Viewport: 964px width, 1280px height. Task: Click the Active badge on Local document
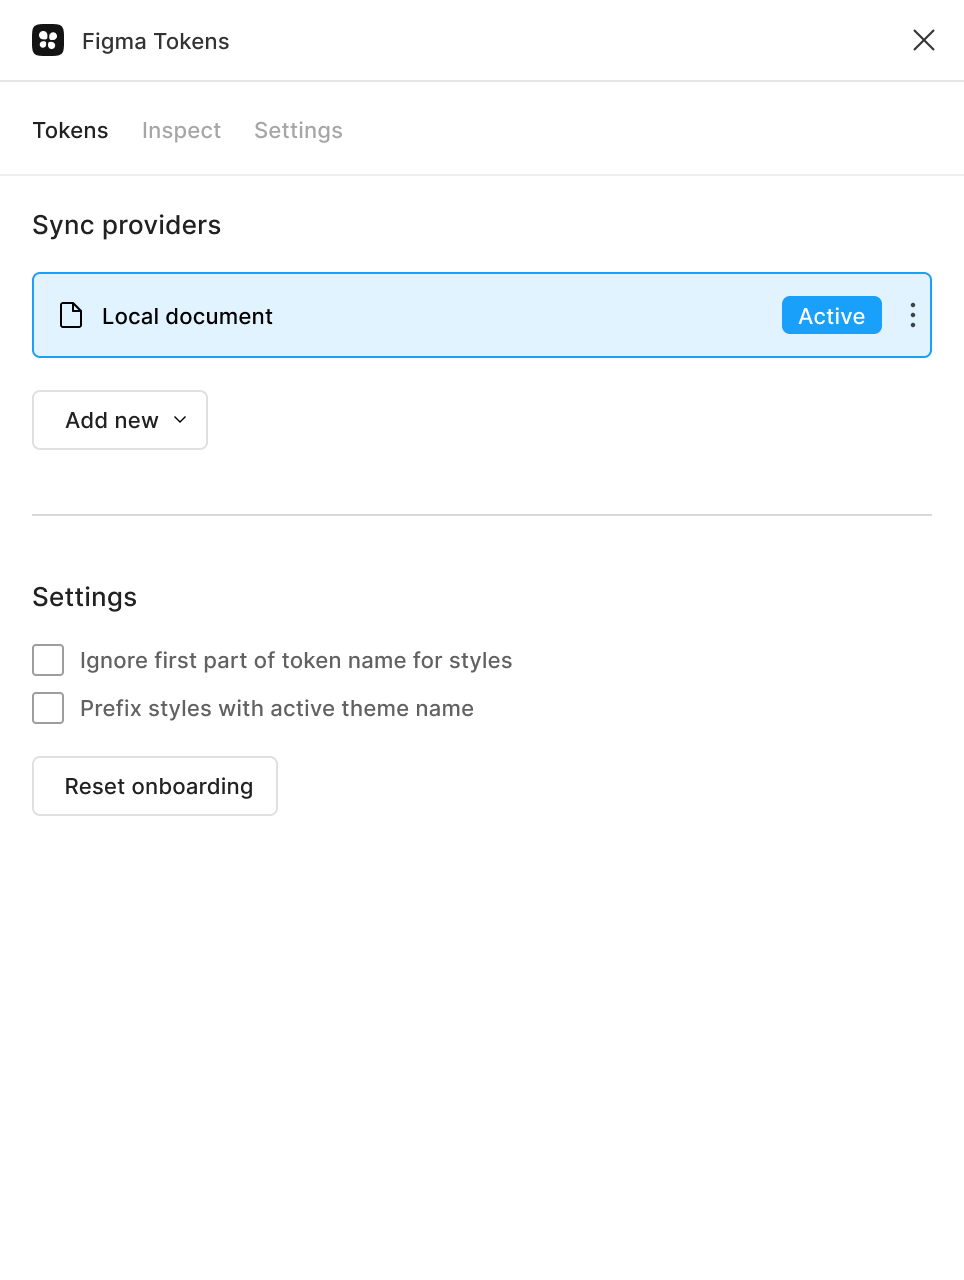(x=831, y=315)
